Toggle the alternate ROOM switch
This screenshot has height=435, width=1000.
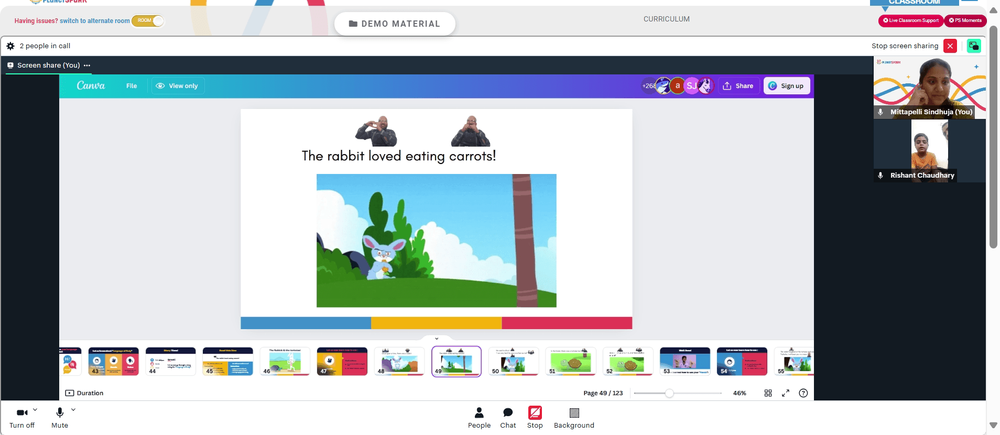(x=148, y=21)
